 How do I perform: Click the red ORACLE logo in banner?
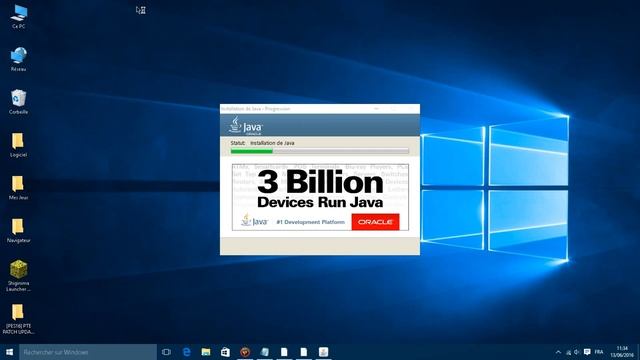pos(376,222)
